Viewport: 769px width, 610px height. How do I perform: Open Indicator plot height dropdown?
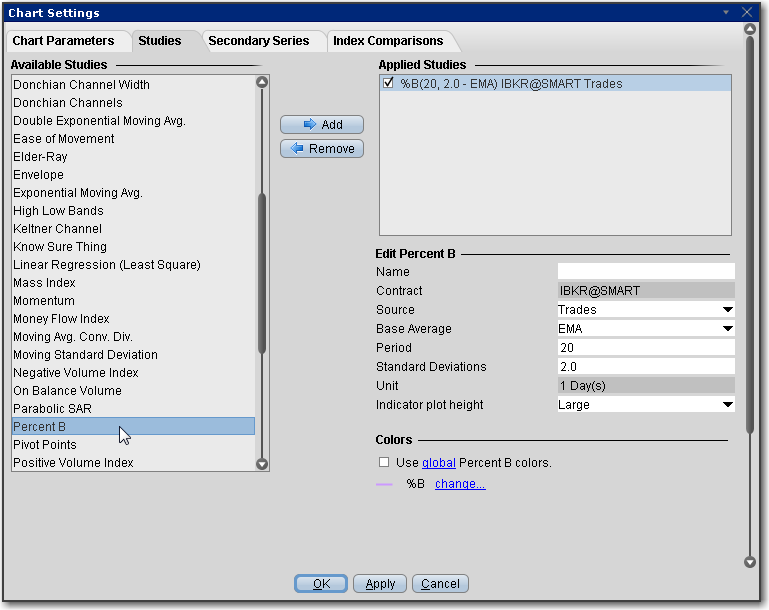click(x=727, y=405)
